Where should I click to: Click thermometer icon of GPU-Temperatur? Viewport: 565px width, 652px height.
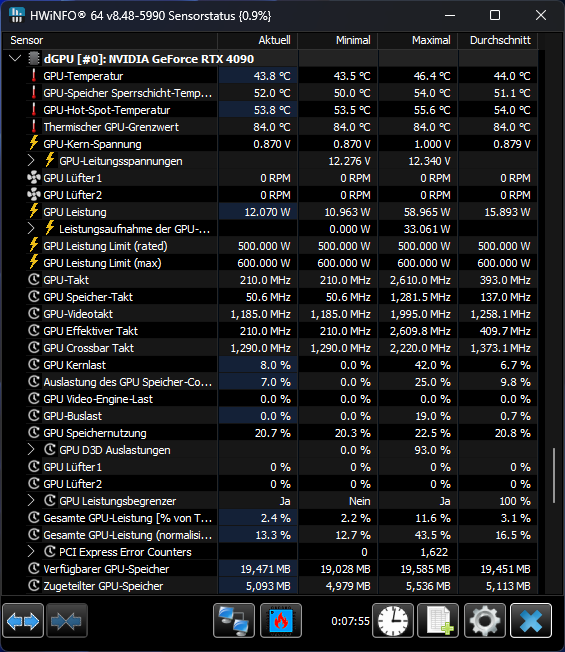[34, 76]
